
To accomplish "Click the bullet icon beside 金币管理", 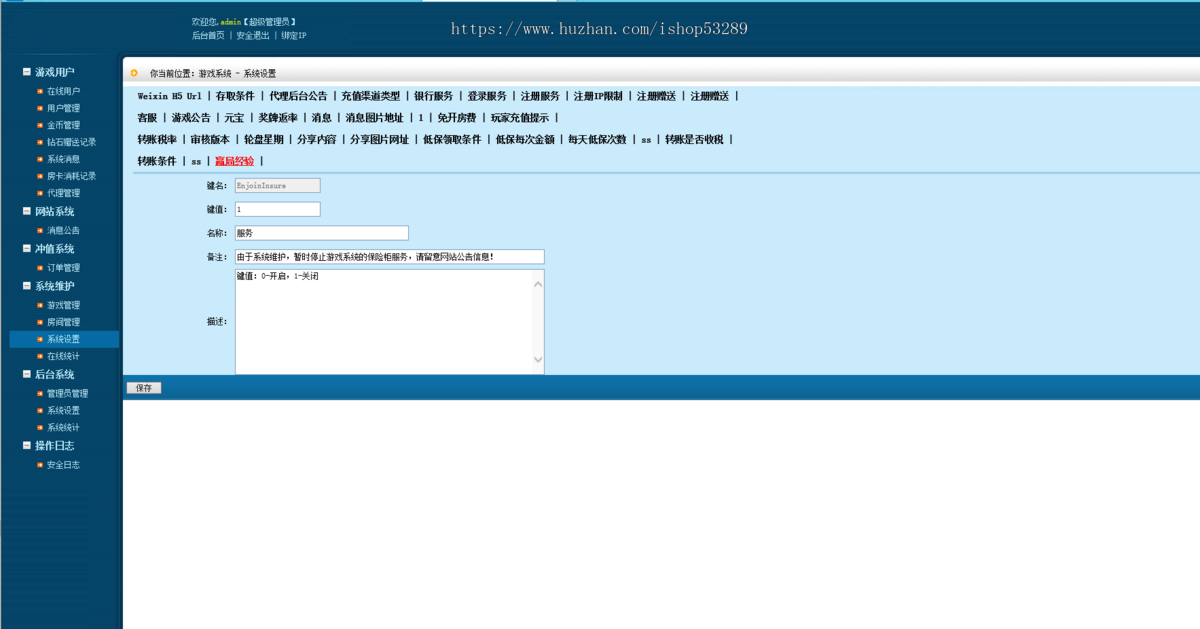I will (40, 125).
